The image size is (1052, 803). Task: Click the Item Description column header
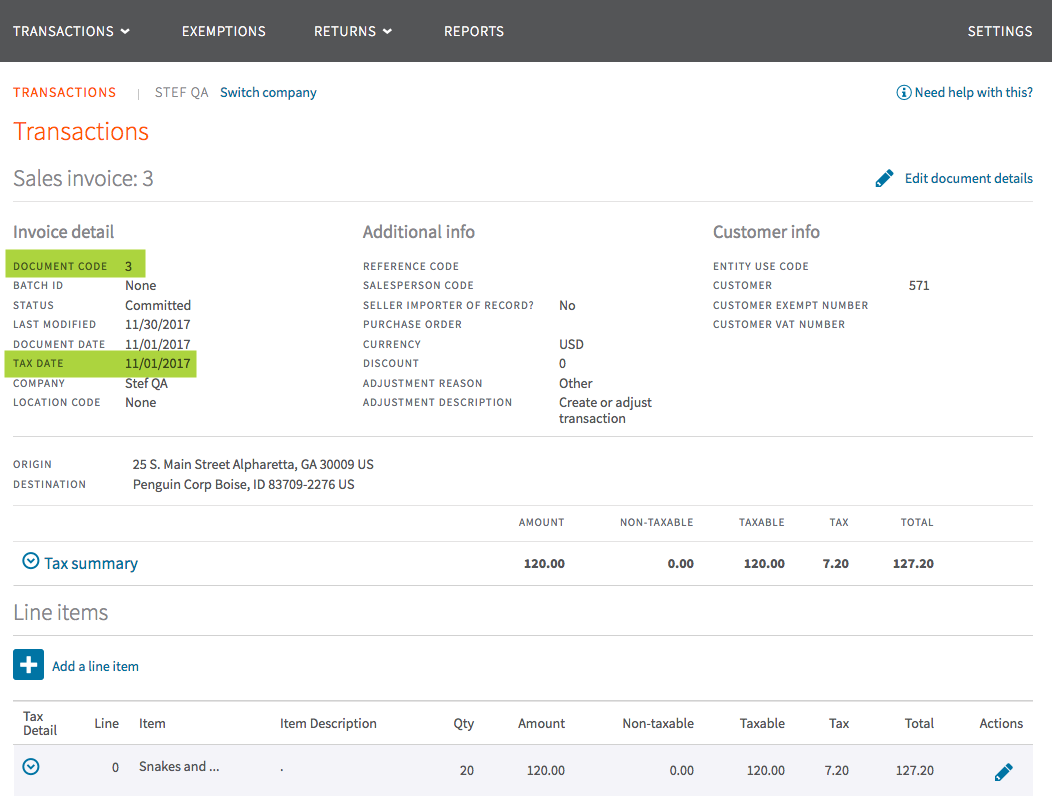click(x=328, y=723)
